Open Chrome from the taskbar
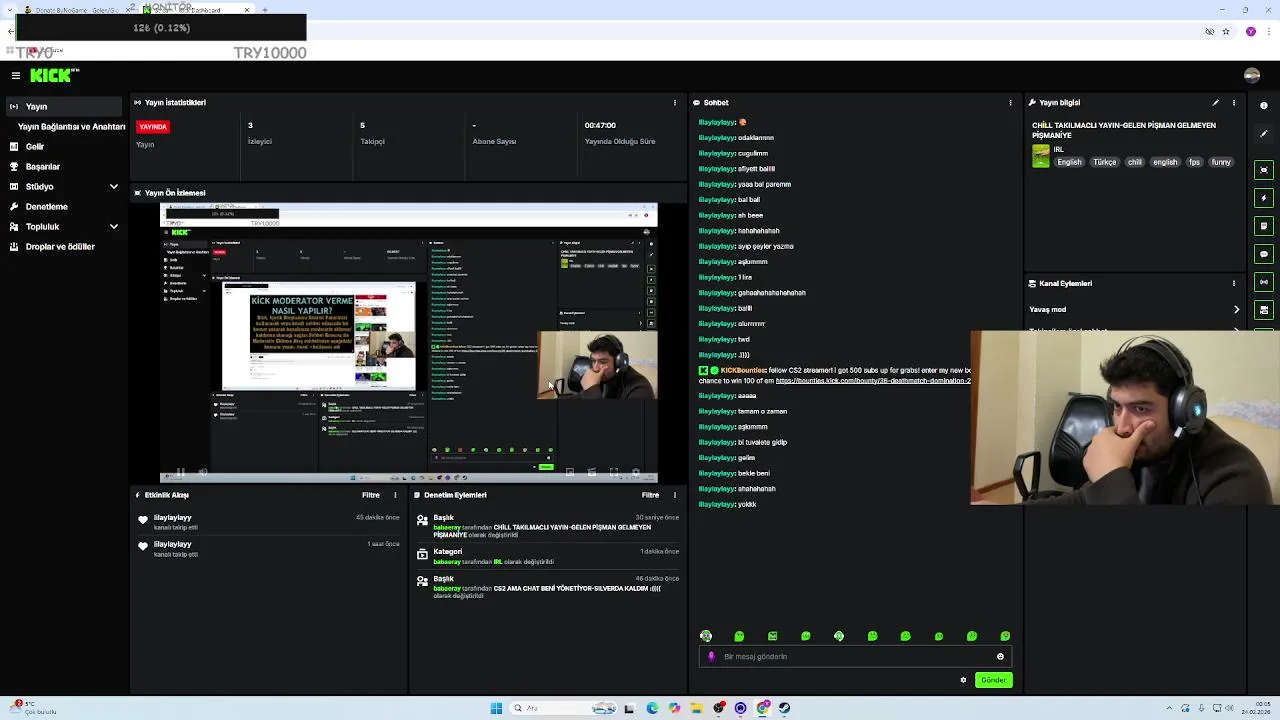This screenshot has height=720, width=1280. 763,708
